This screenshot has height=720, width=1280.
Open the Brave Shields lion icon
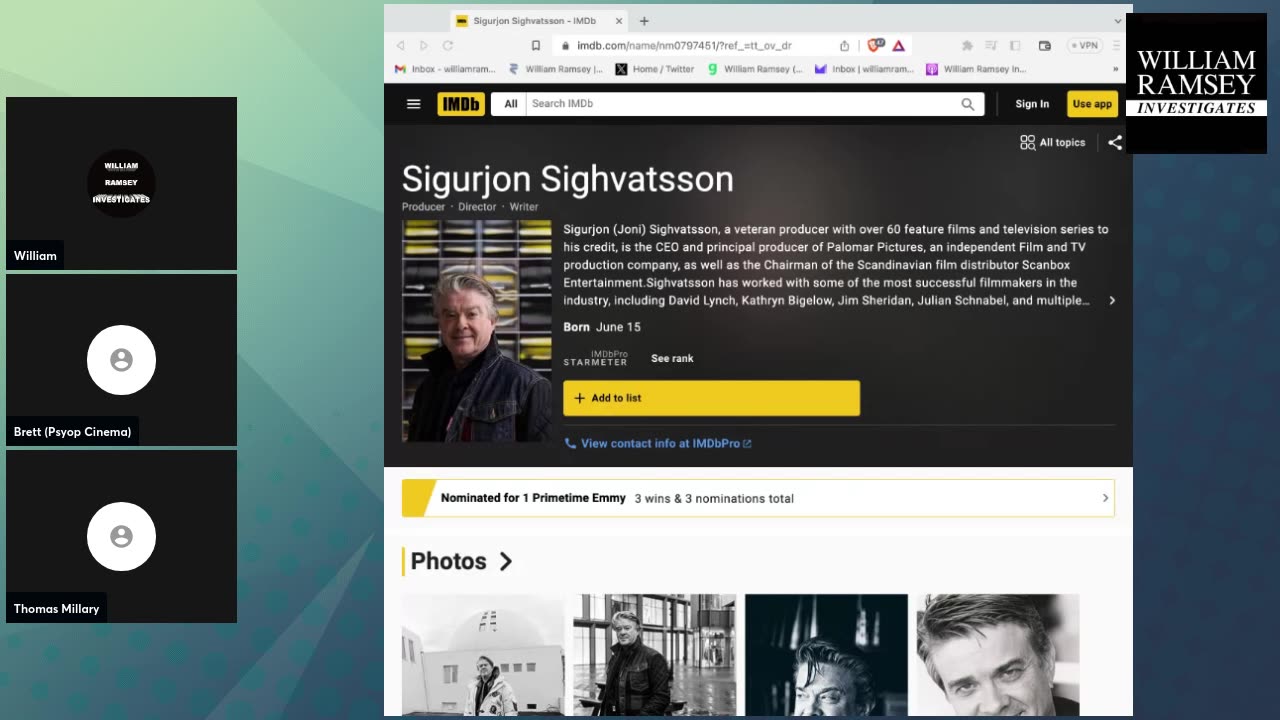(875, 45)
